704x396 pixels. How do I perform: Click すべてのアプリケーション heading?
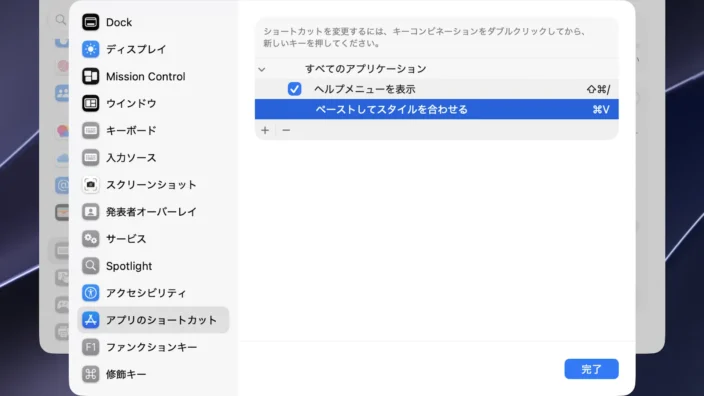pos(365,69)
